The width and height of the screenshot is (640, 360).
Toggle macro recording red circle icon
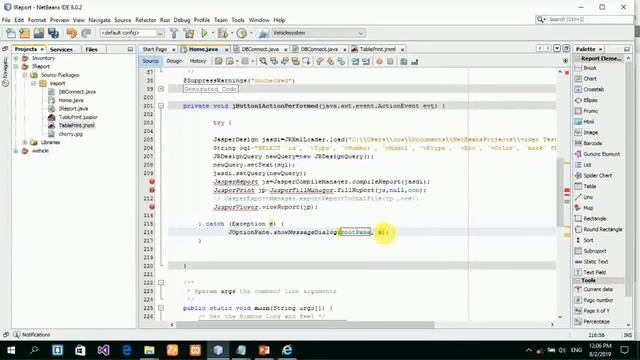point(379,61)
